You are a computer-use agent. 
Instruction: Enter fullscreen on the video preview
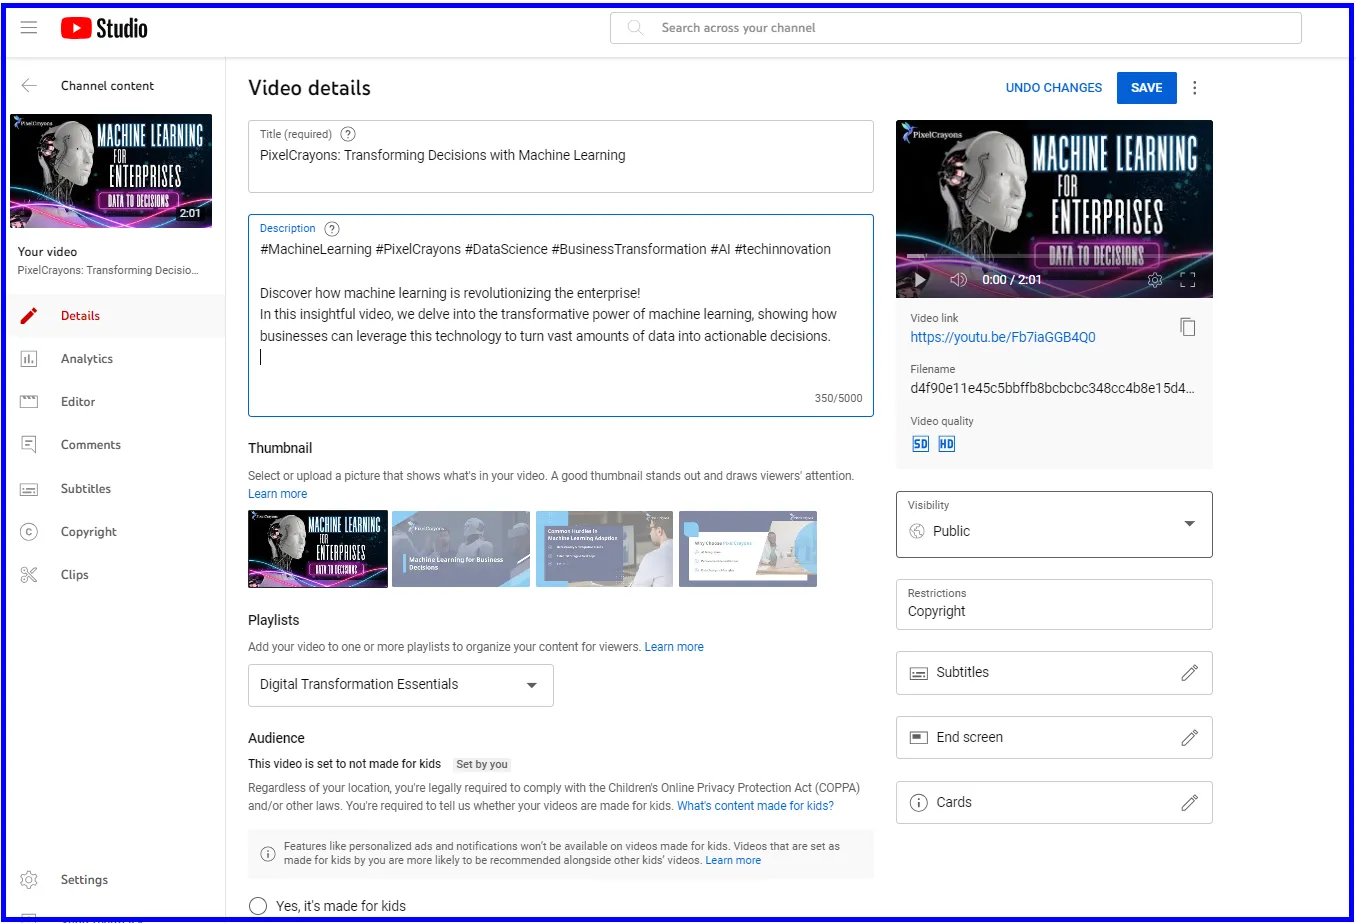(1188, 280)
